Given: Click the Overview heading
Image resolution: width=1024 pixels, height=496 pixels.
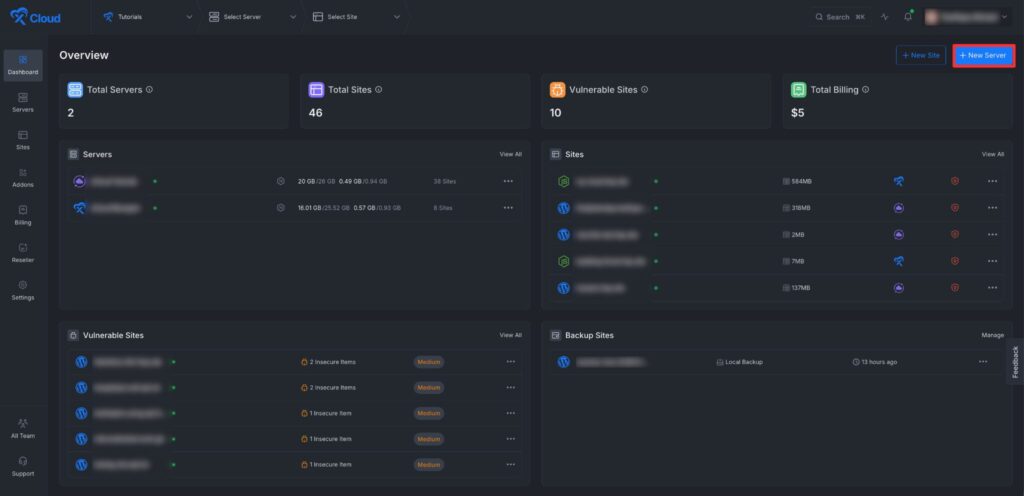Looking at the screenshot, I should pyautogui.click(x=84, y=55).
